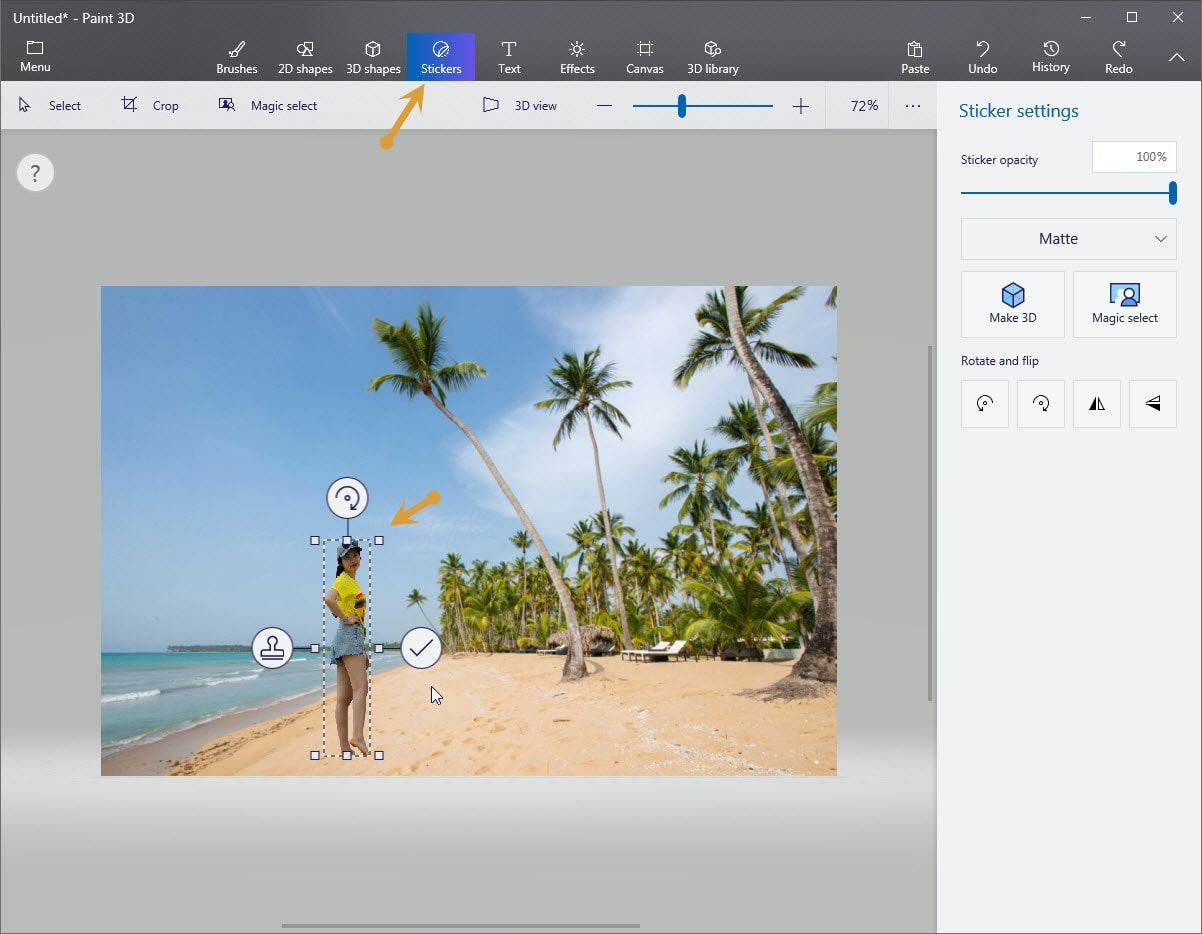Open the more options ellipsis menu
The image size is (1202, 934).
point(913,105)
